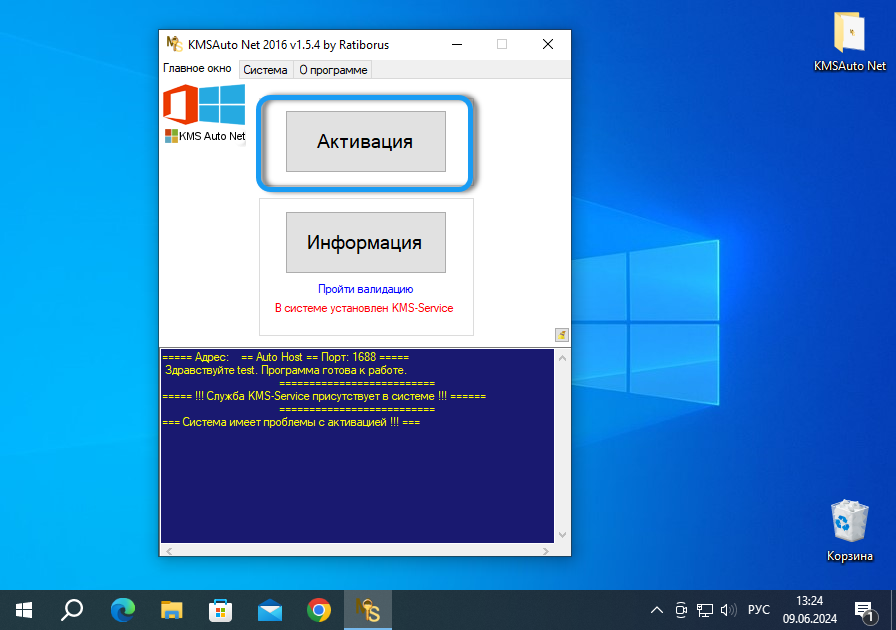Show hidden tray icons chevron

657,610
